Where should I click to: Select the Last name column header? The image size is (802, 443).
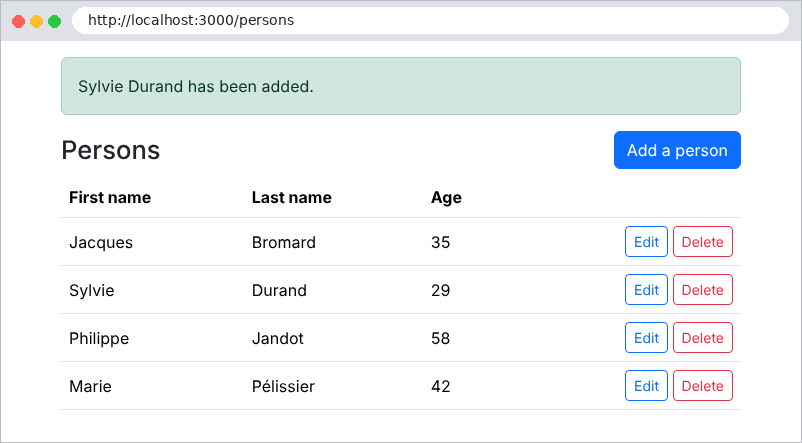[292, 197]
